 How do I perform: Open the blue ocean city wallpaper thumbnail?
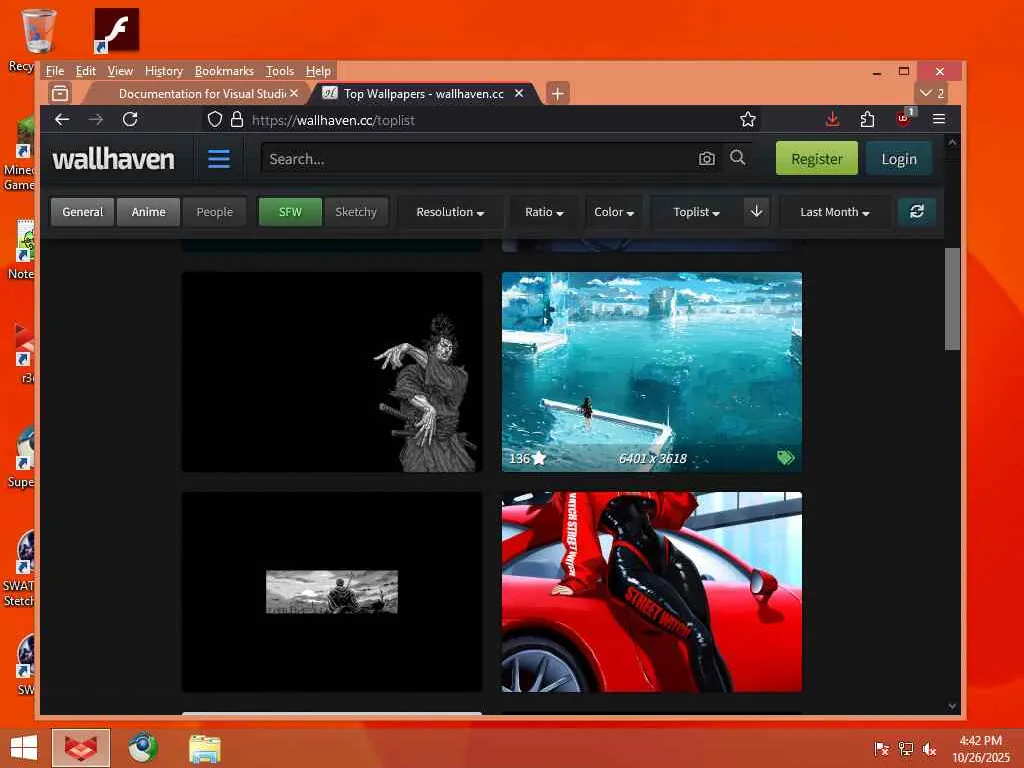pyautogui.click(x=652, y=372)
